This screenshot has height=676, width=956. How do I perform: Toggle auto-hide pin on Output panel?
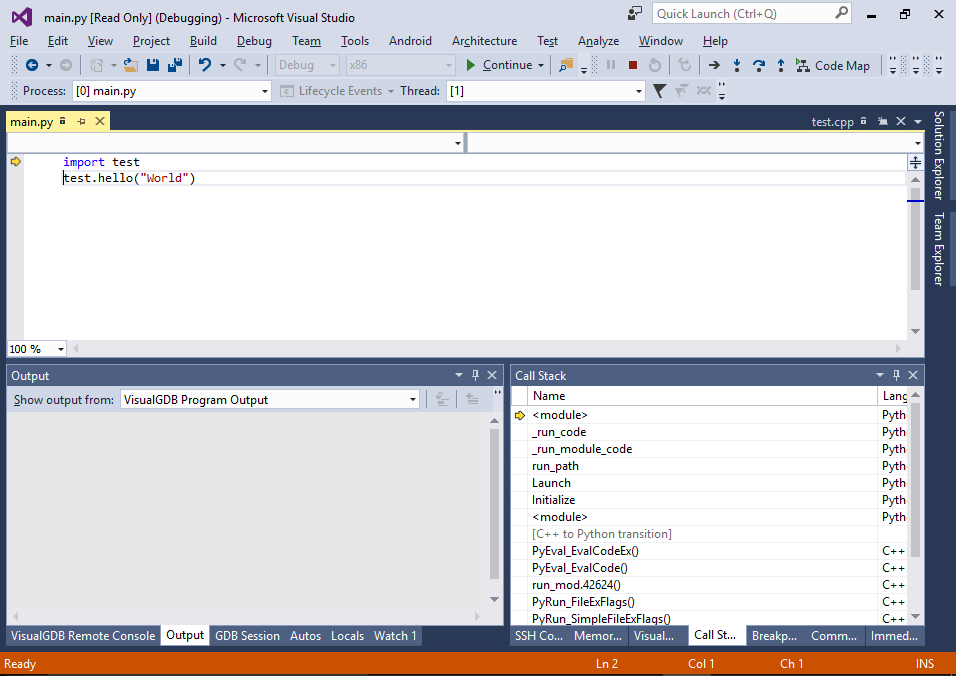point(475,375)
